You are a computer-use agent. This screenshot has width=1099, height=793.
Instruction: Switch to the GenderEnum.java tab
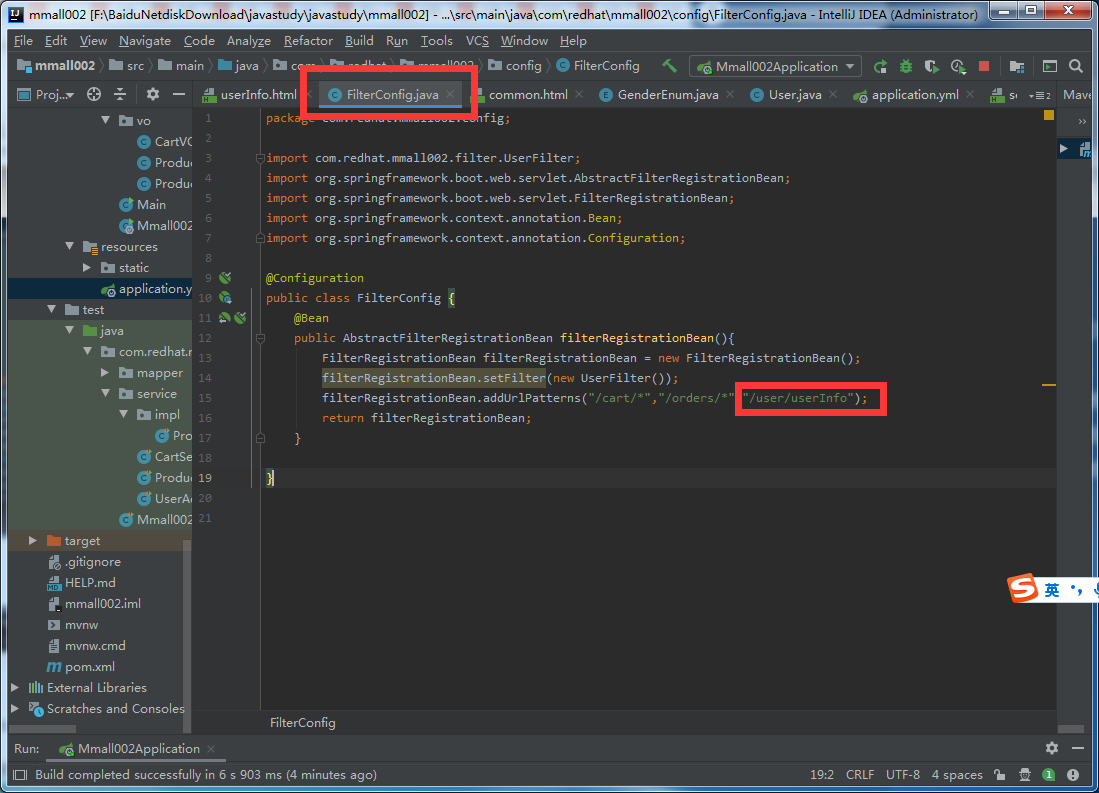pos(667,95)
